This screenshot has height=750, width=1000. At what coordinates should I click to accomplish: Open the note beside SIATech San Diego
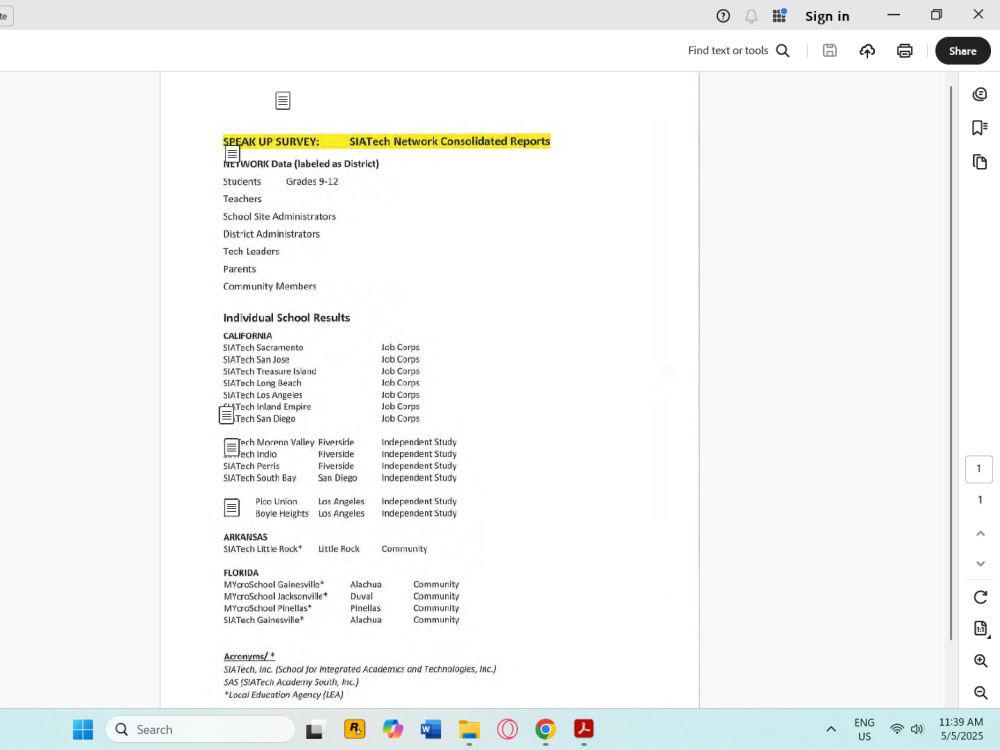tap(226, 415)
